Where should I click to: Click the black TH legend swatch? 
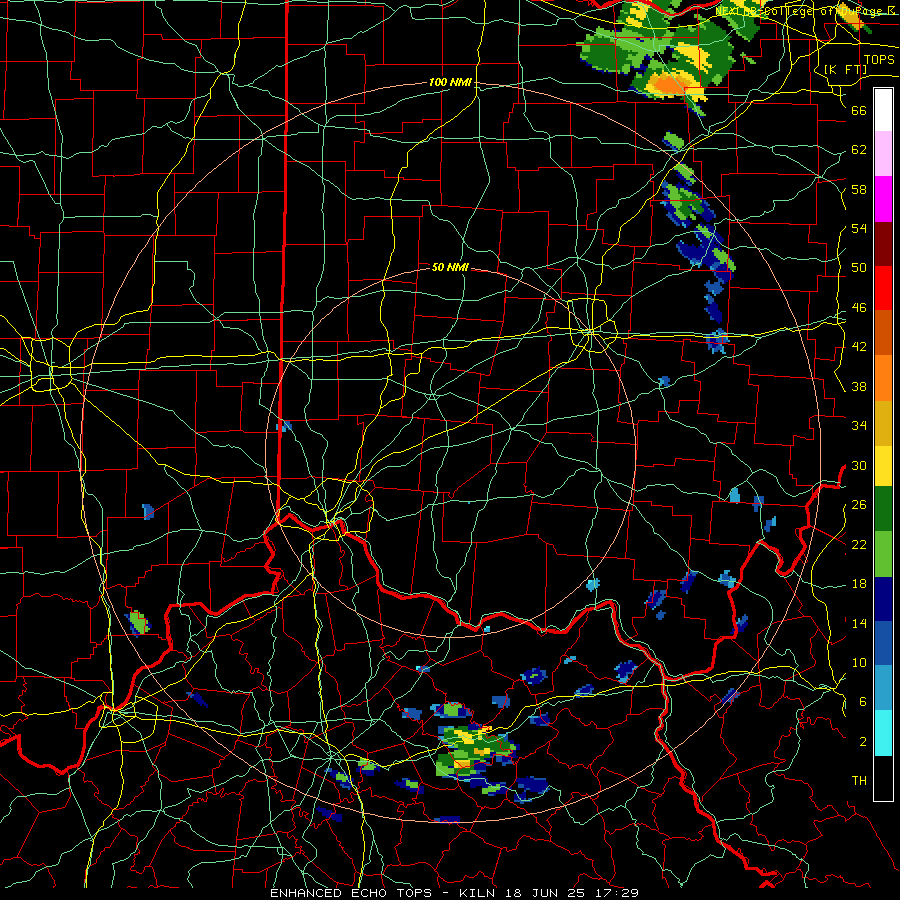[x=883, y=778]
